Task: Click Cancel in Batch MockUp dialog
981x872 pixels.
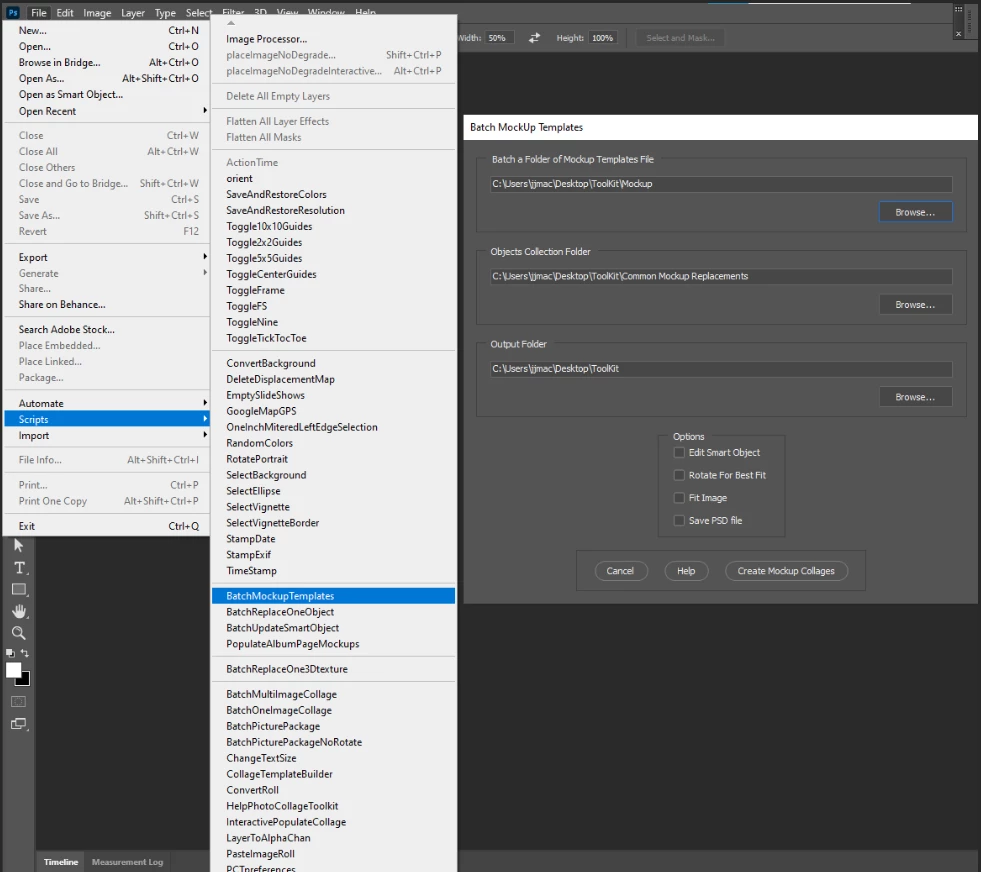Action: [620, 570]
